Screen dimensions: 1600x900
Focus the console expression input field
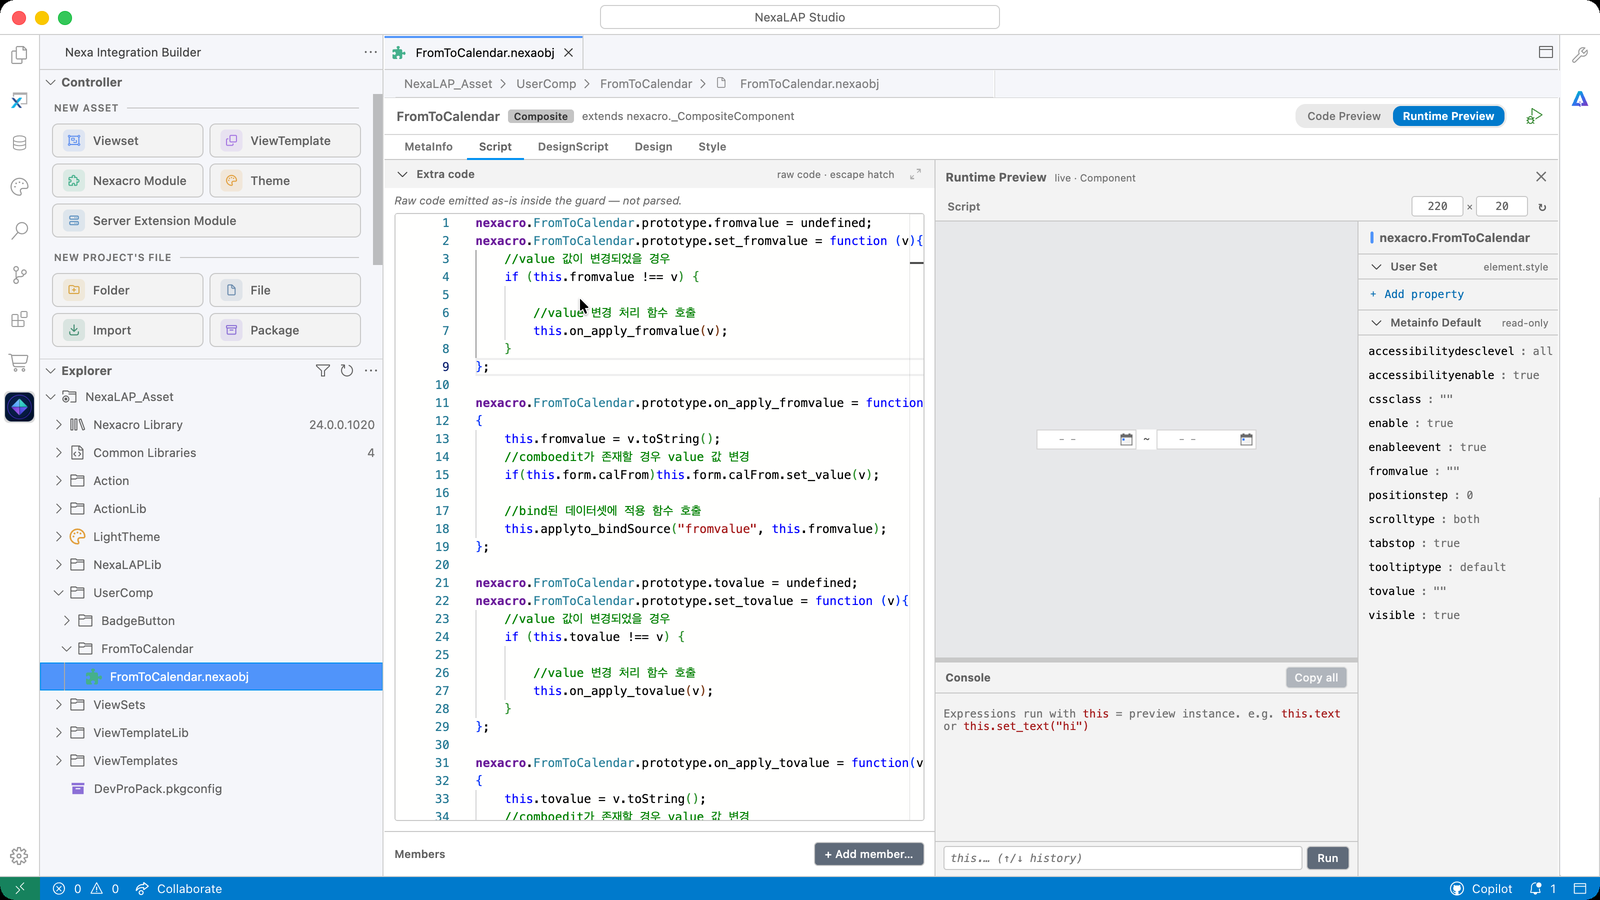click(1123, 858)
